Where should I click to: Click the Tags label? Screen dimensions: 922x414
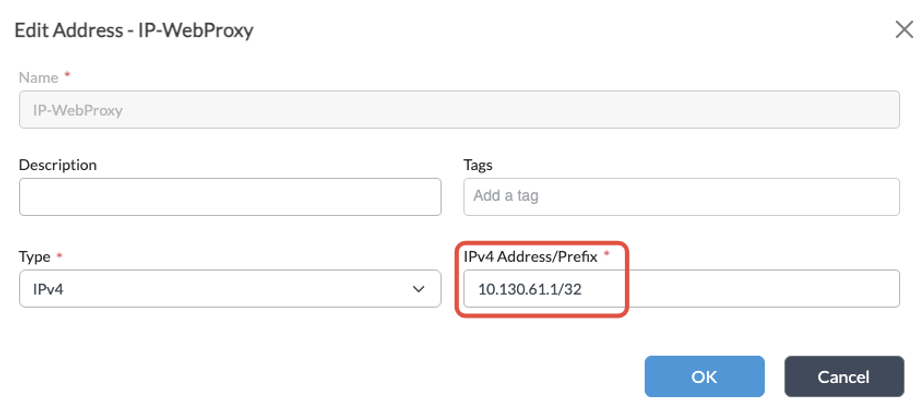point(478,164)
